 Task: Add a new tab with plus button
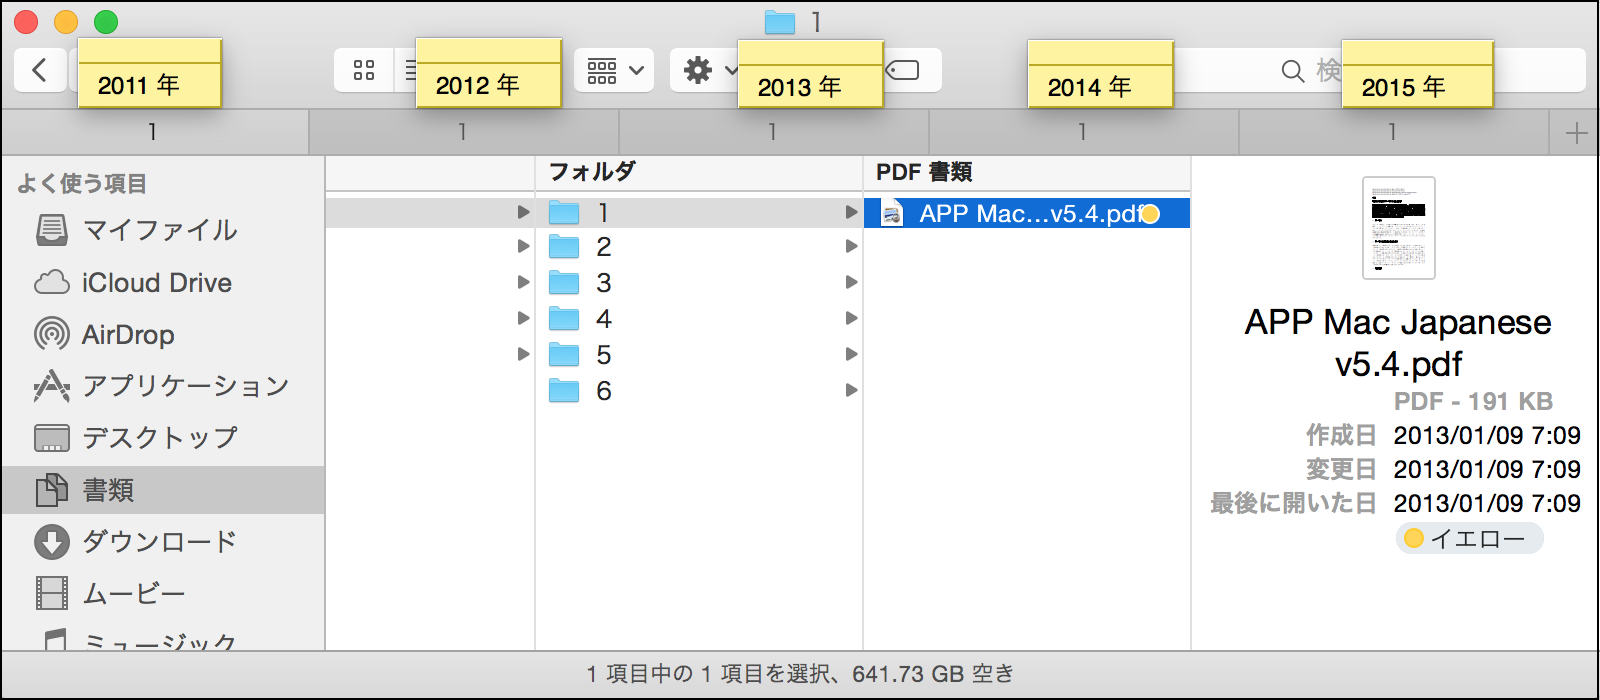pos(1576,132)
